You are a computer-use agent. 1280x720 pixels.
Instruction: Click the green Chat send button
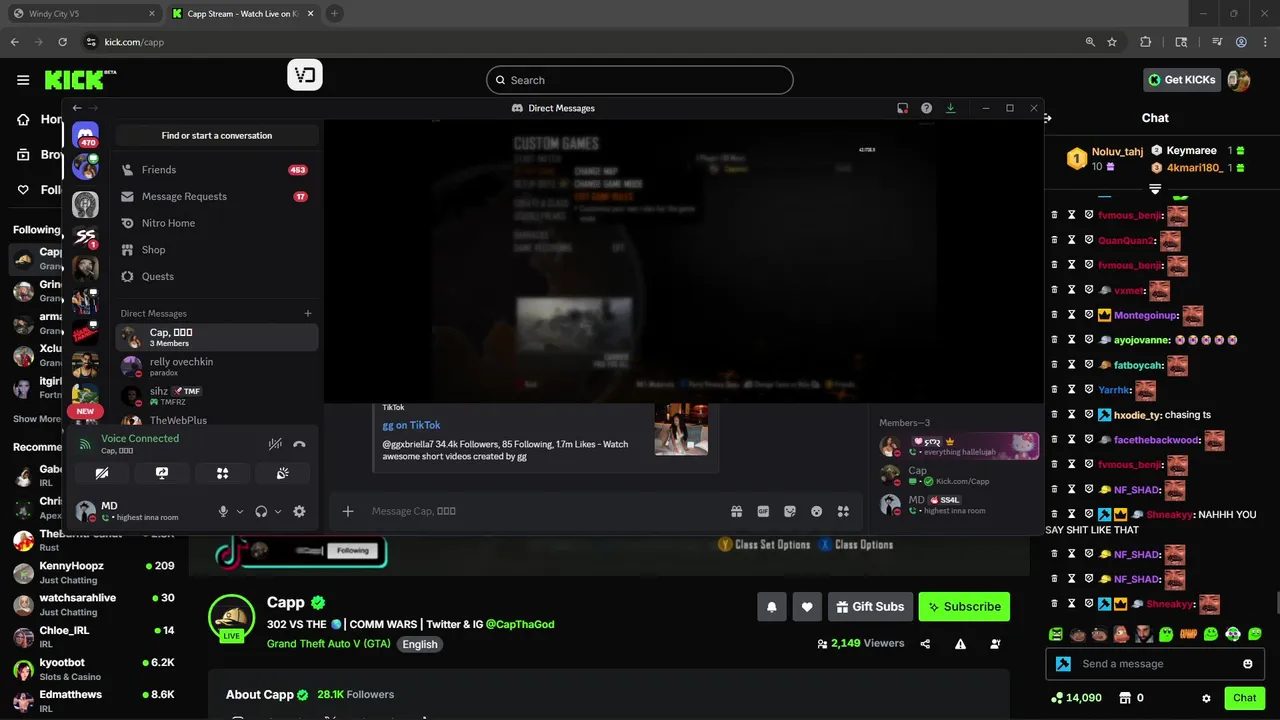coord(1245,698)
